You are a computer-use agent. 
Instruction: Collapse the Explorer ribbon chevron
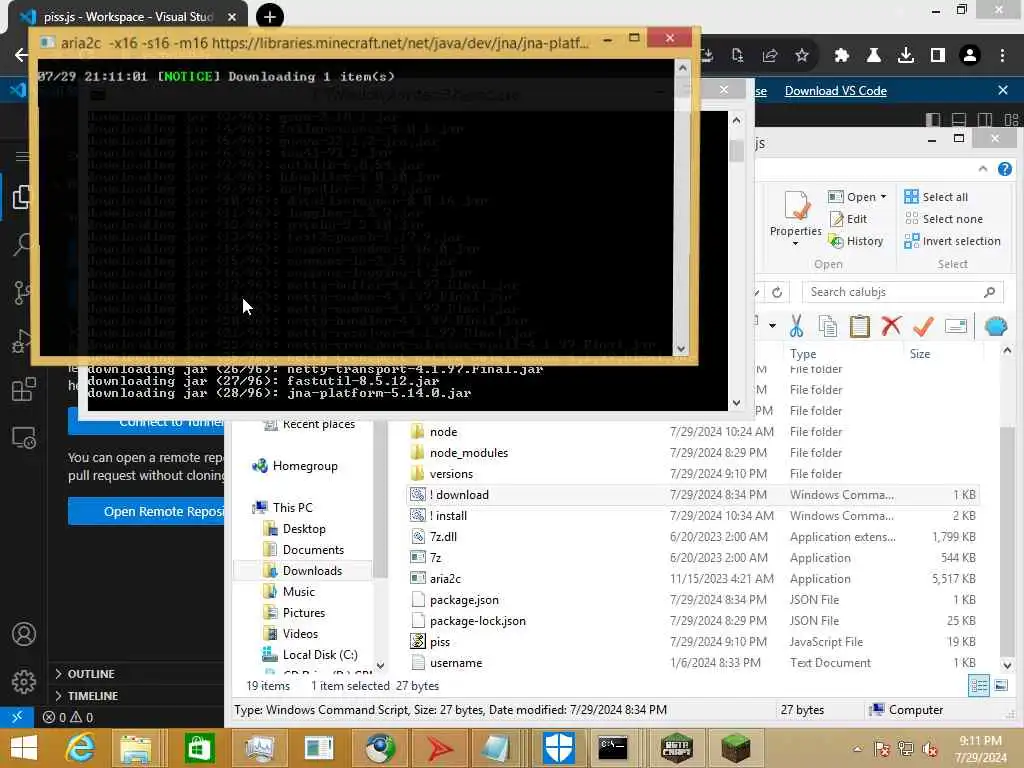coord(983,169)
